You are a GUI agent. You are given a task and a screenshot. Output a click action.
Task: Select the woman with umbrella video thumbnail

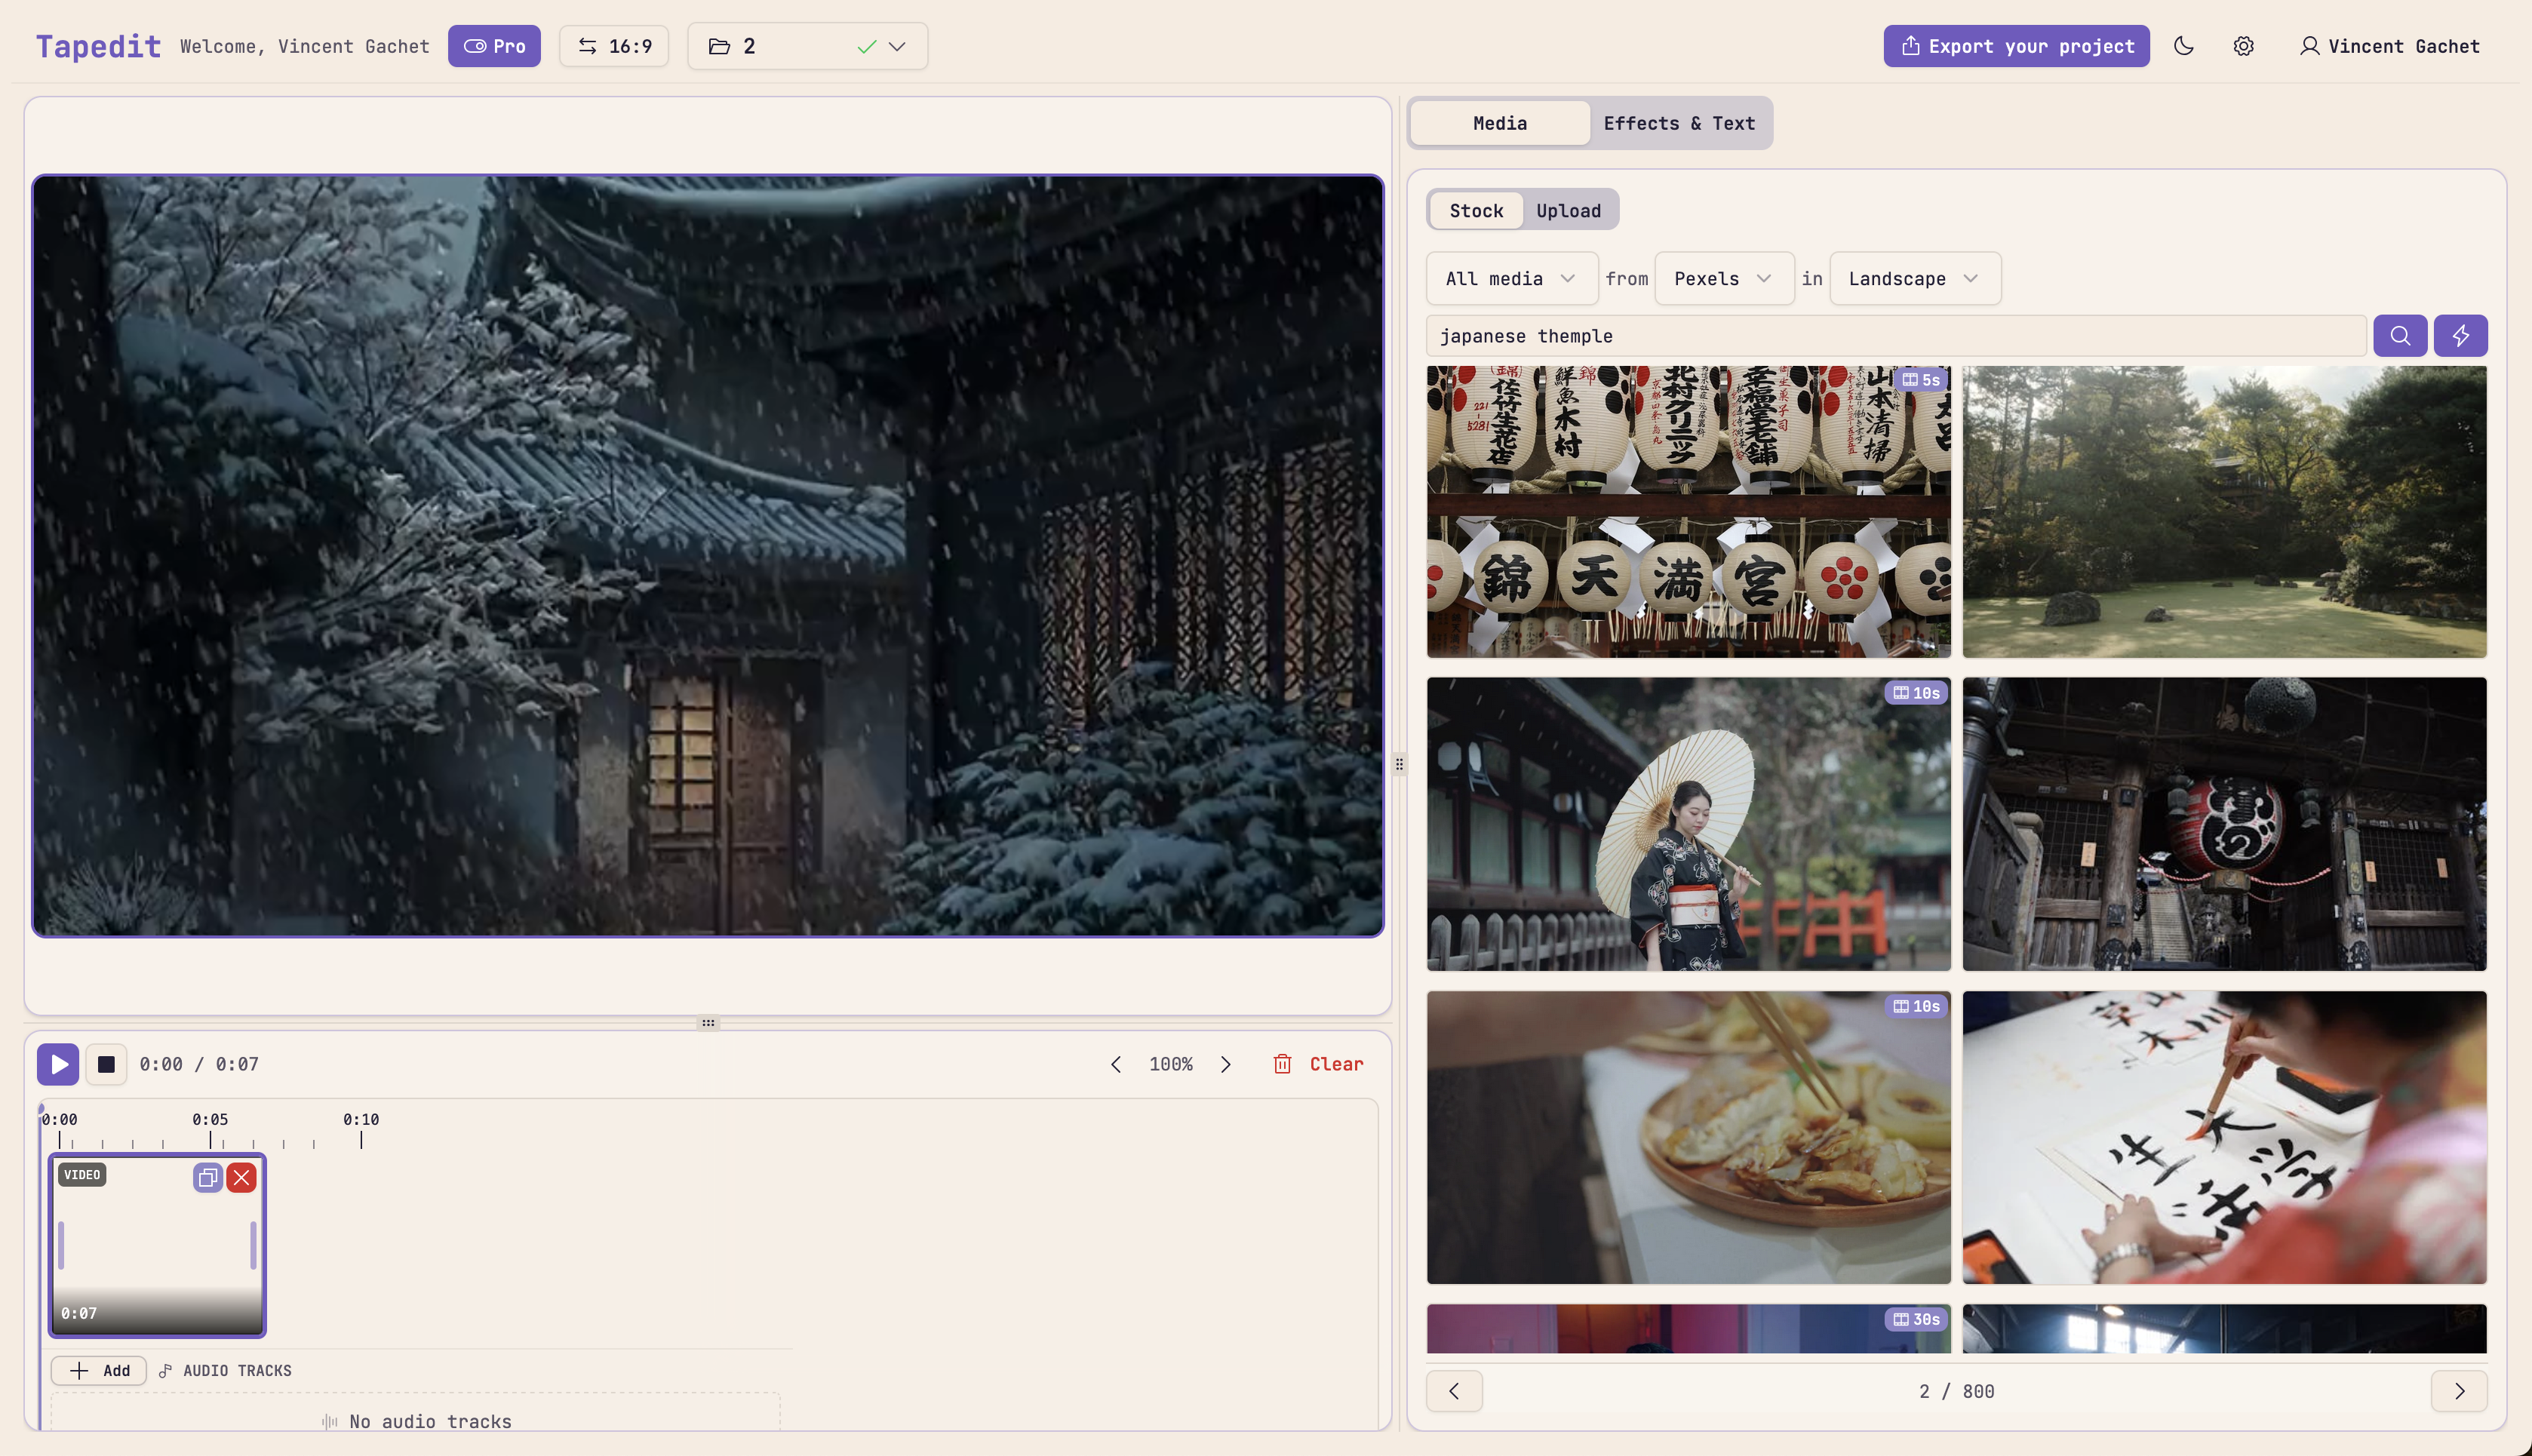click(1688, 824)
